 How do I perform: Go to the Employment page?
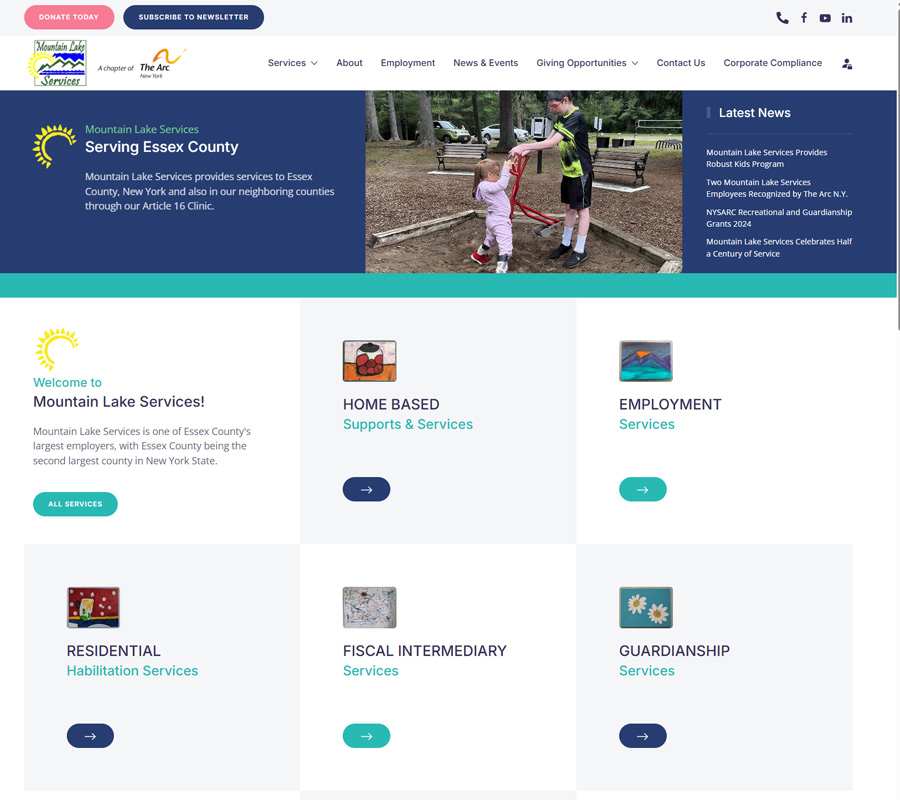[x=408, y=63]
